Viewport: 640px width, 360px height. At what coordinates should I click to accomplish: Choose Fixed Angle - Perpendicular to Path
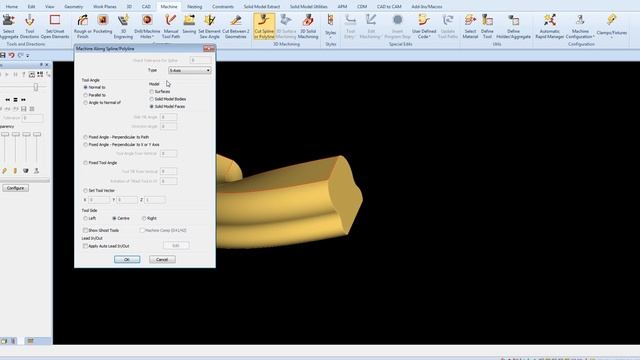[85, 137]
